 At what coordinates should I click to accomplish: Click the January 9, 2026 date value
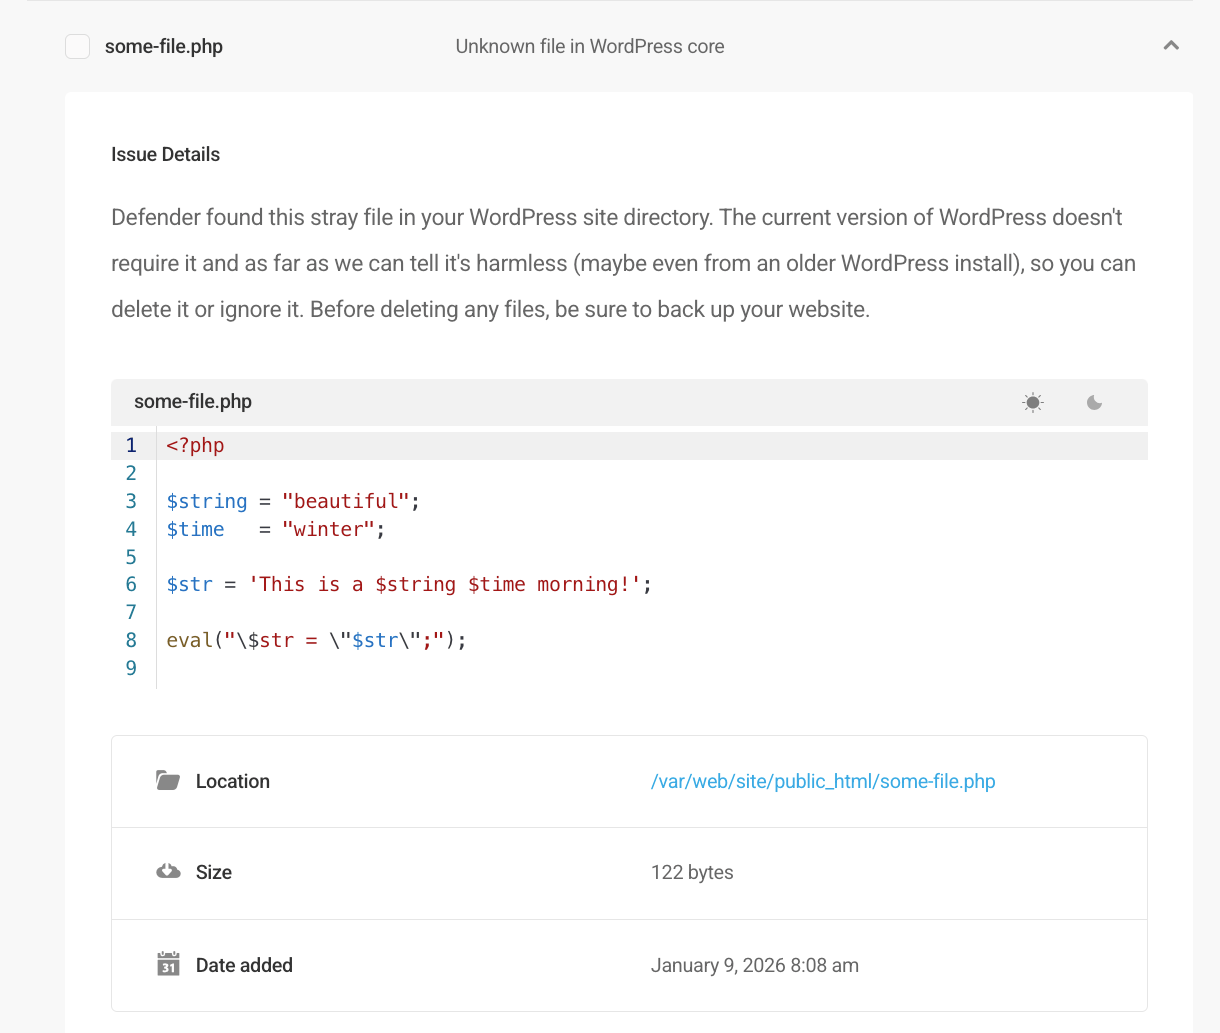coord(754,965)
